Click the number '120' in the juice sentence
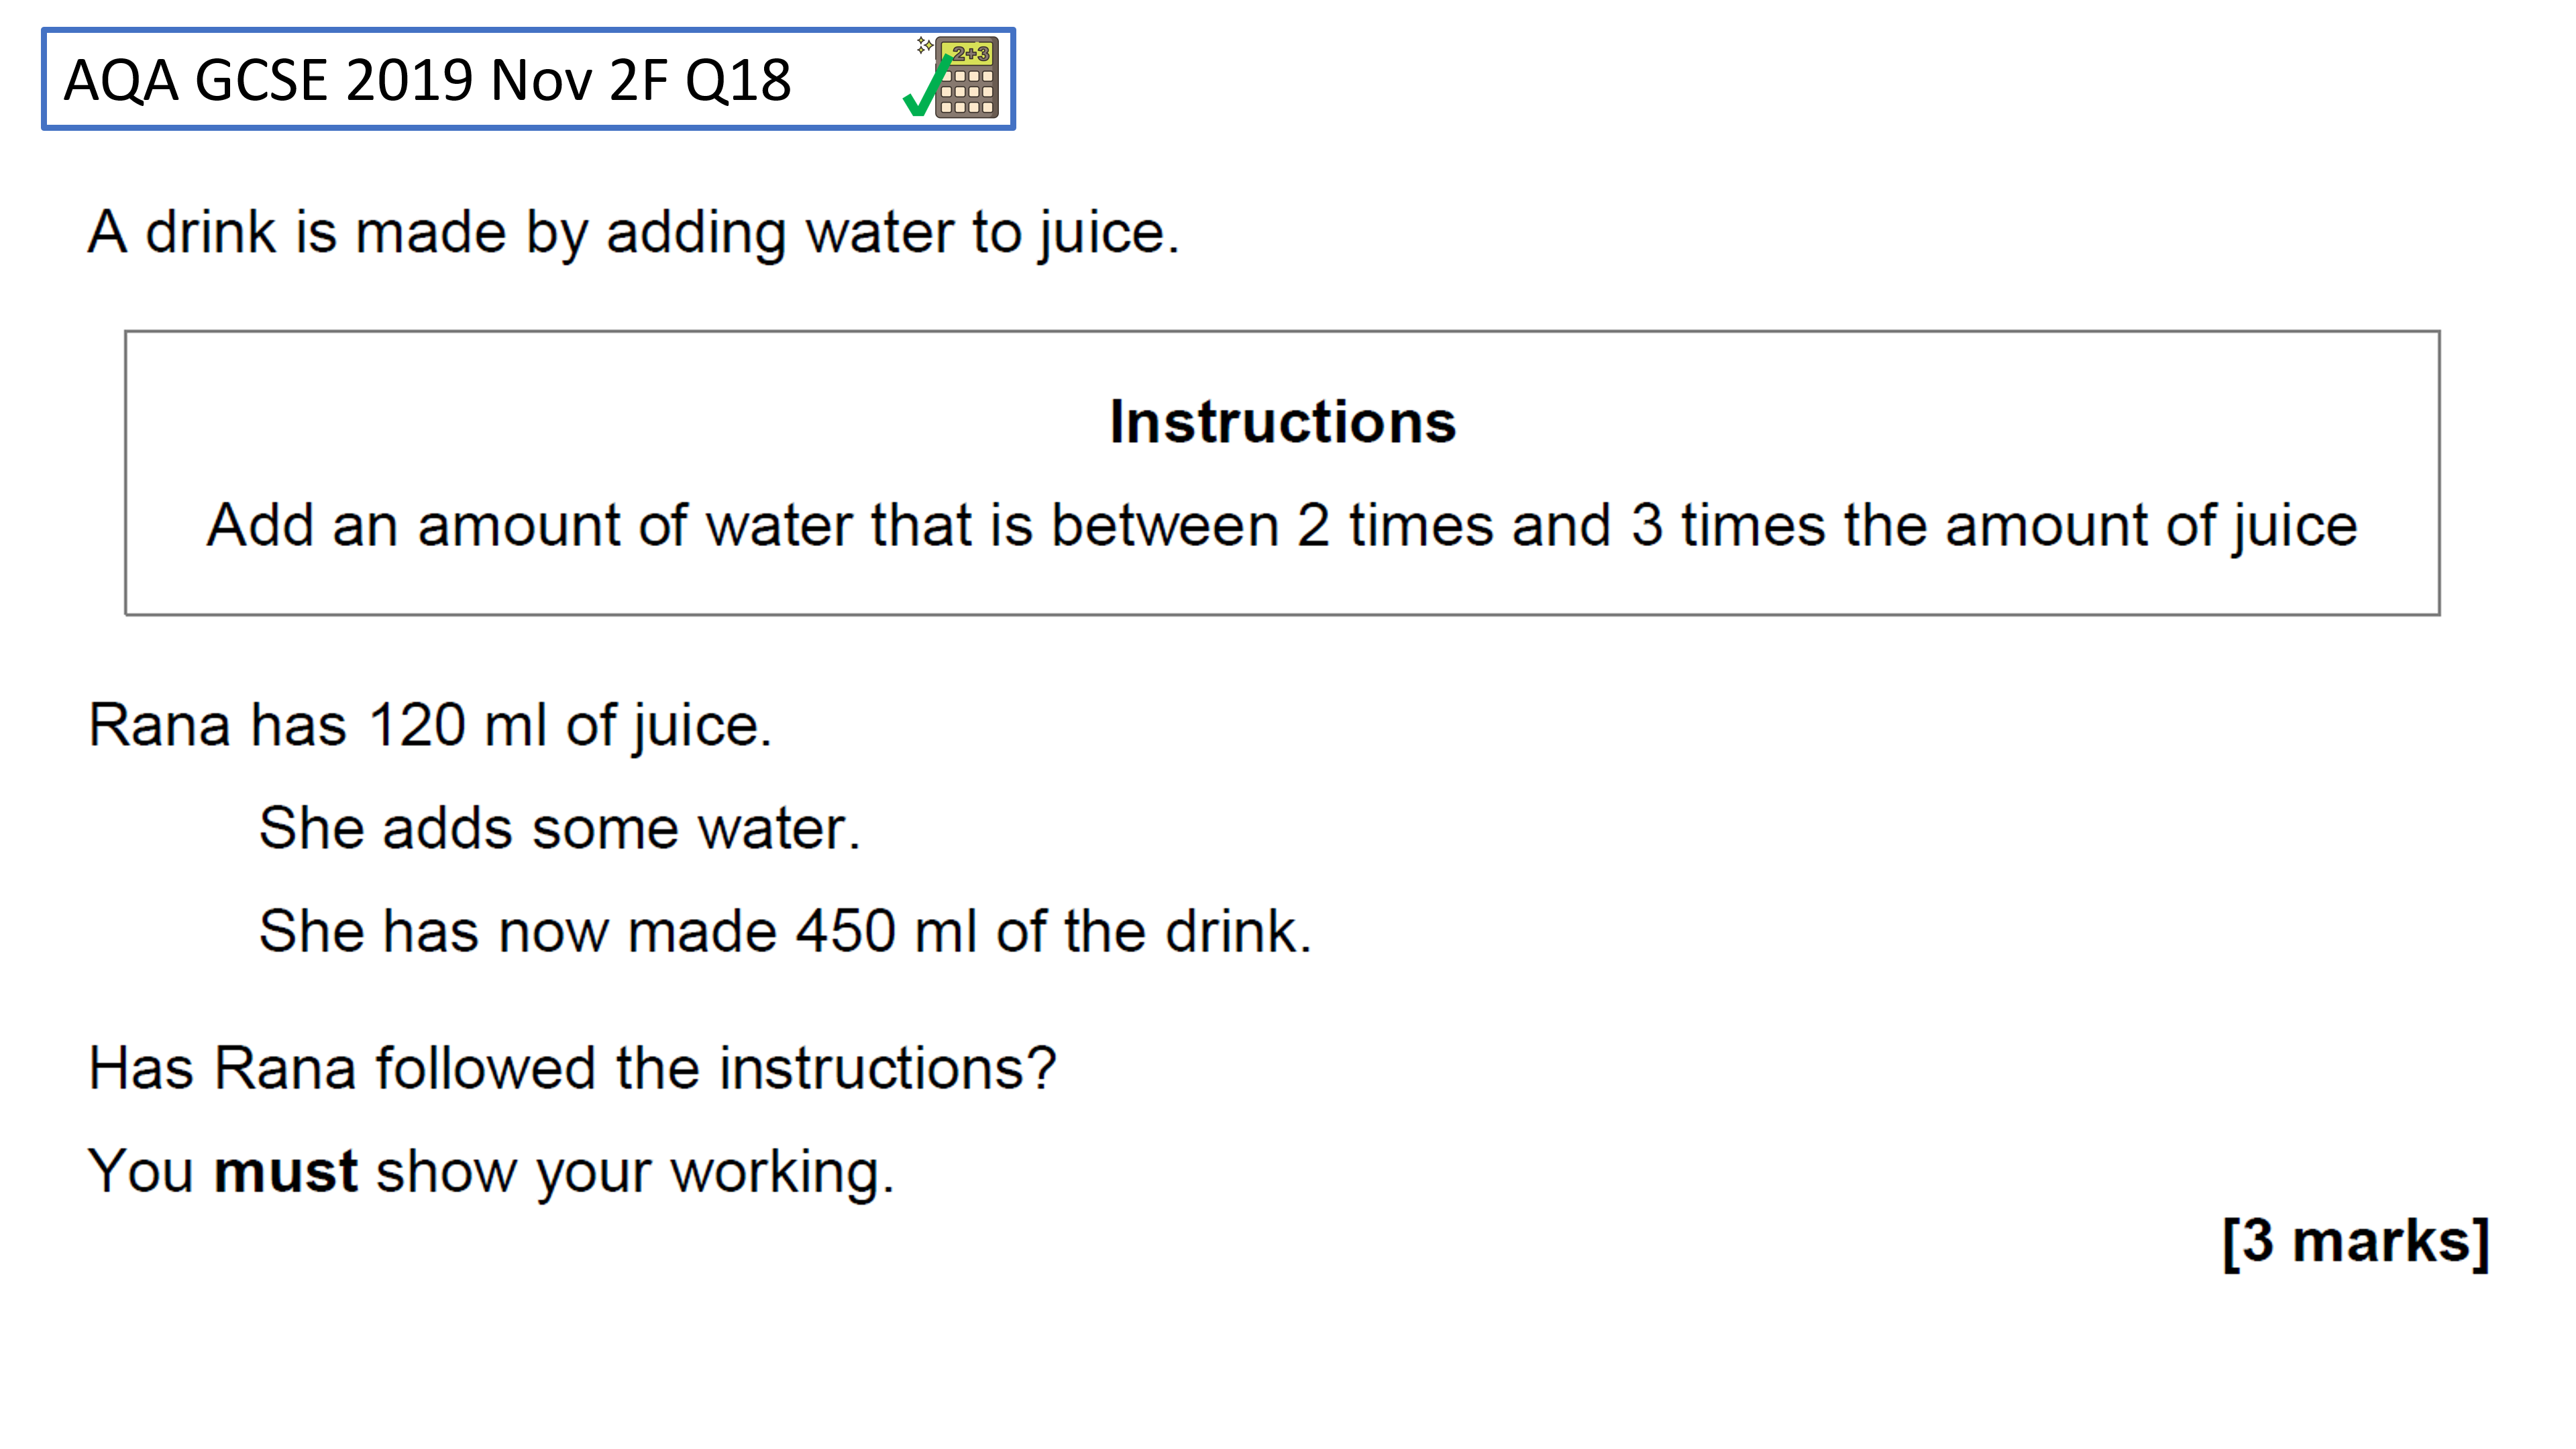Image resolution: width=2576 pixels, height=1449 pixels. [417, 725]
